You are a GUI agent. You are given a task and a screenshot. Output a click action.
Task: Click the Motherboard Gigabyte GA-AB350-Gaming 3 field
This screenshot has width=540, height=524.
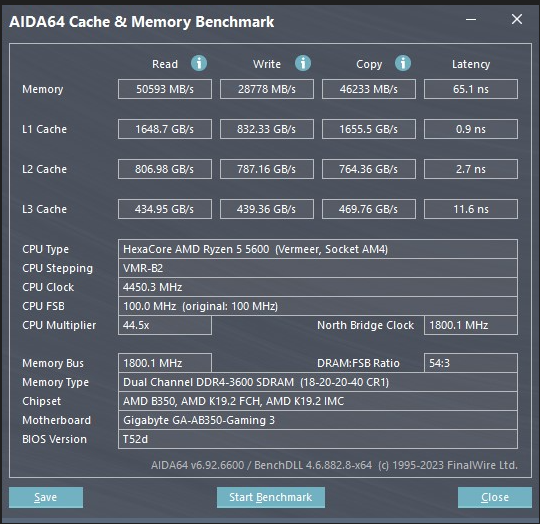[318, 420]
